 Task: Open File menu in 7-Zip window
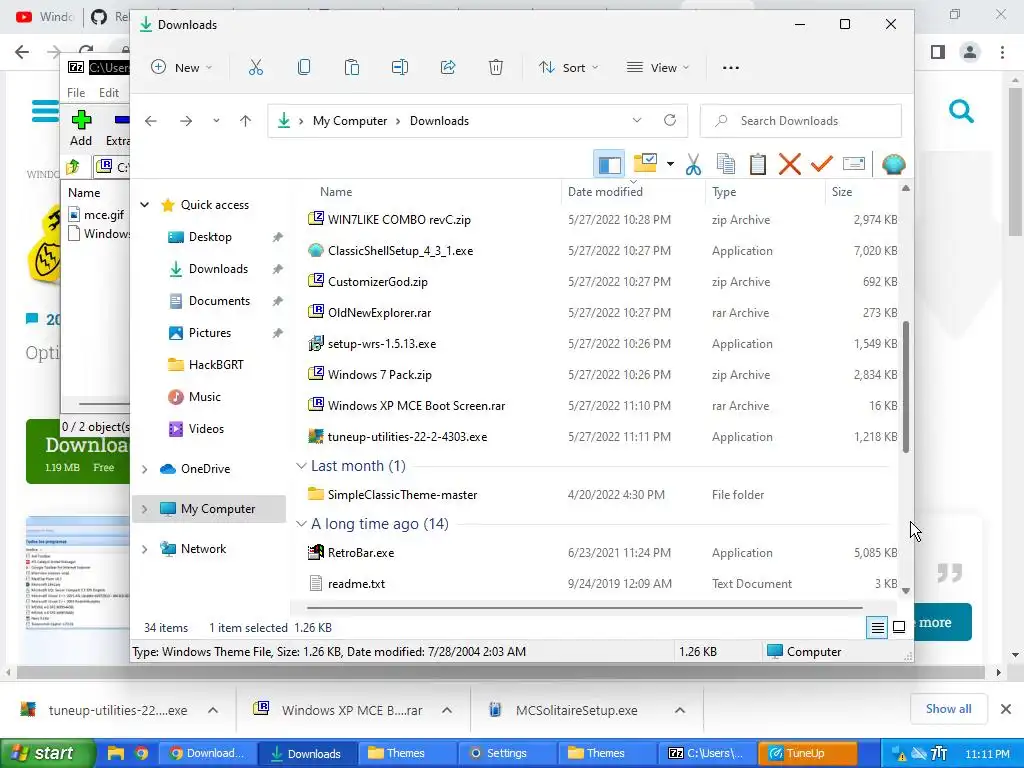[76, 93]
